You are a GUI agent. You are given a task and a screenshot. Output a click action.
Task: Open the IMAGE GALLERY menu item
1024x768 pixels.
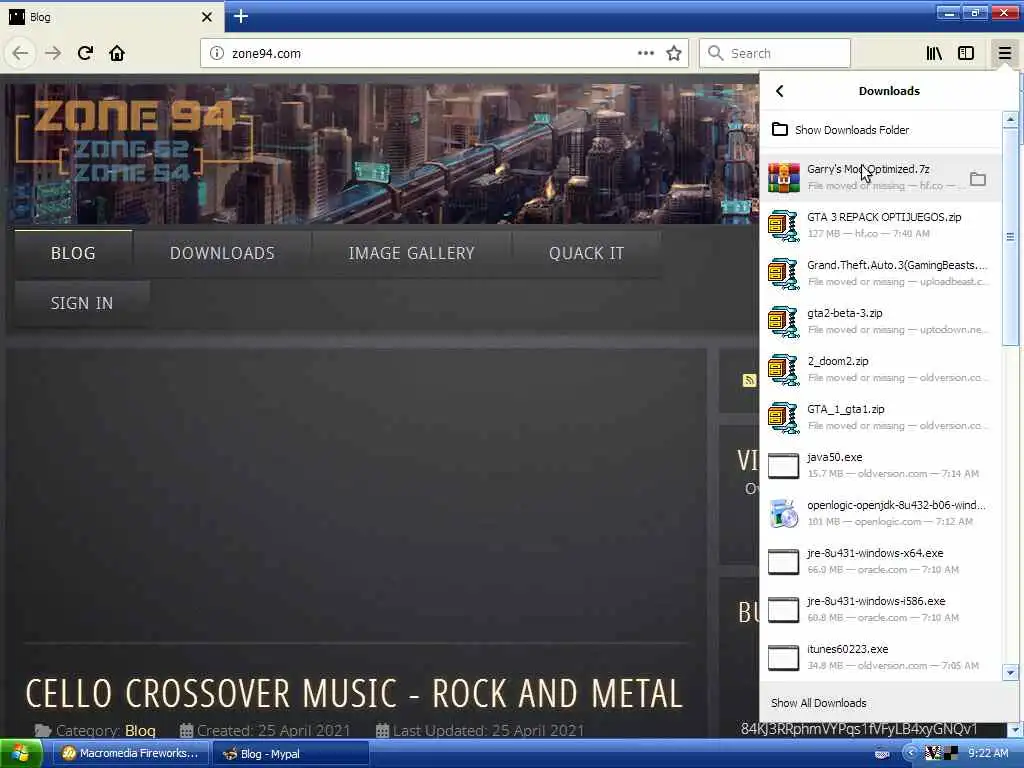[411, 253]
